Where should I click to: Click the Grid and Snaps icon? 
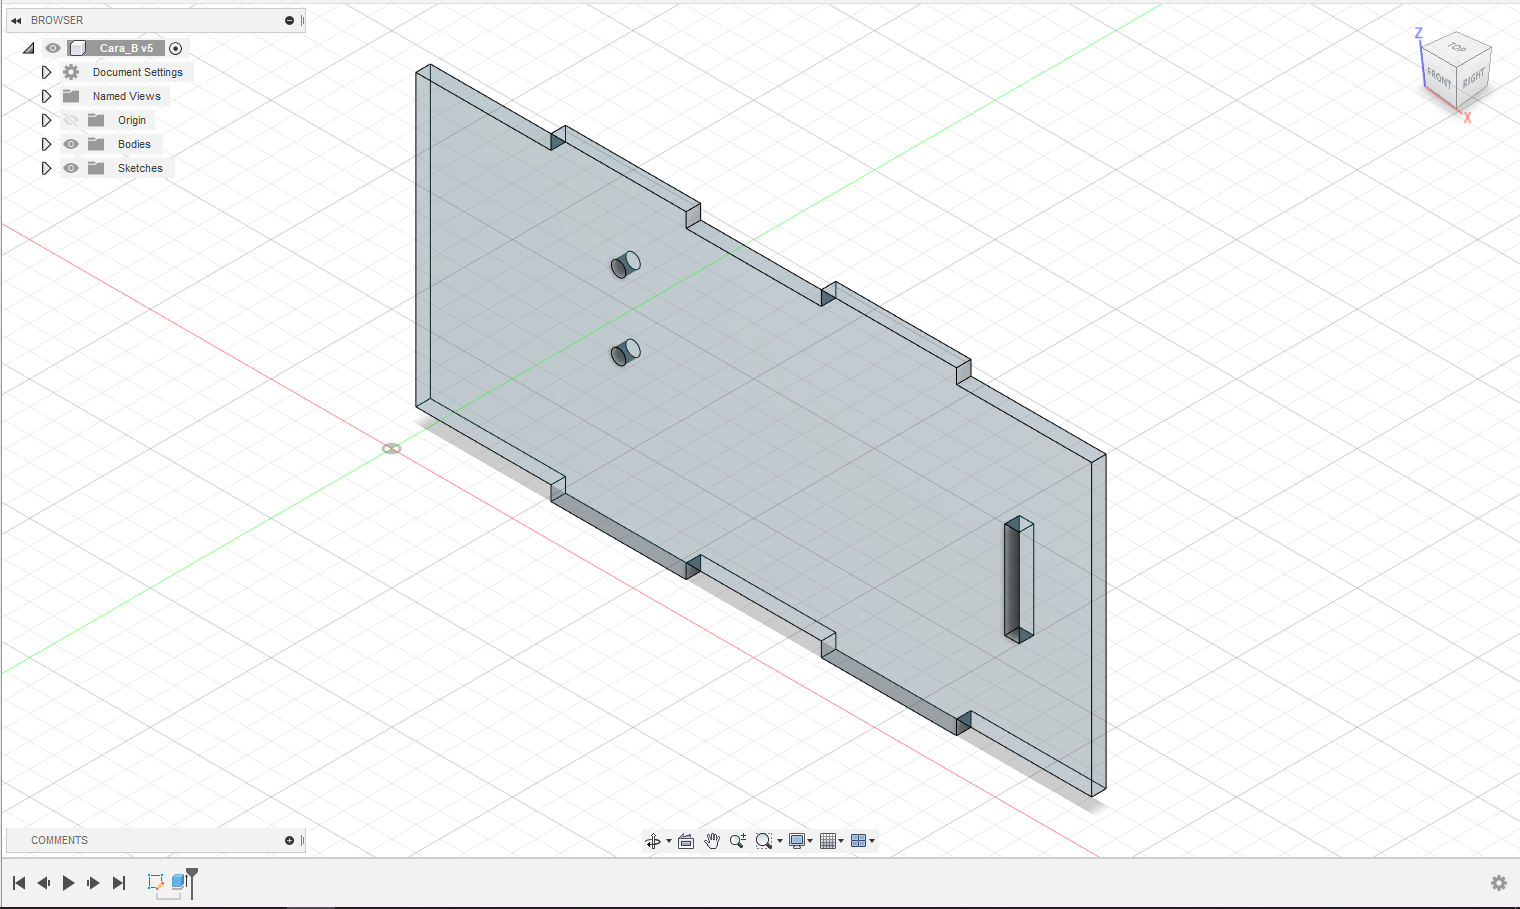coord(828,841)
